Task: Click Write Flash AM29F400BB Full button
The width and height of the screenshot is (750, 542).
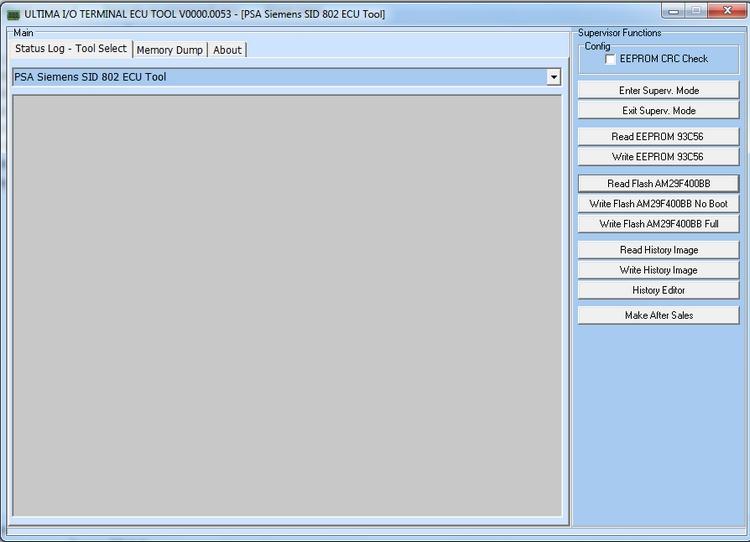Action: [659, 224]
